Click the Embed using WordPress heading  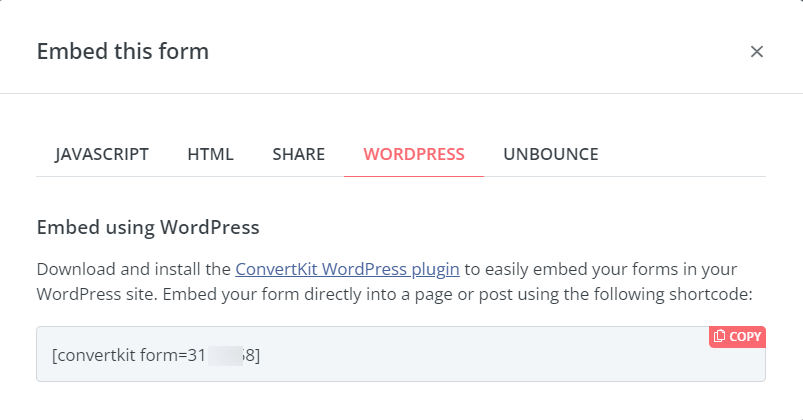point(148,227)
